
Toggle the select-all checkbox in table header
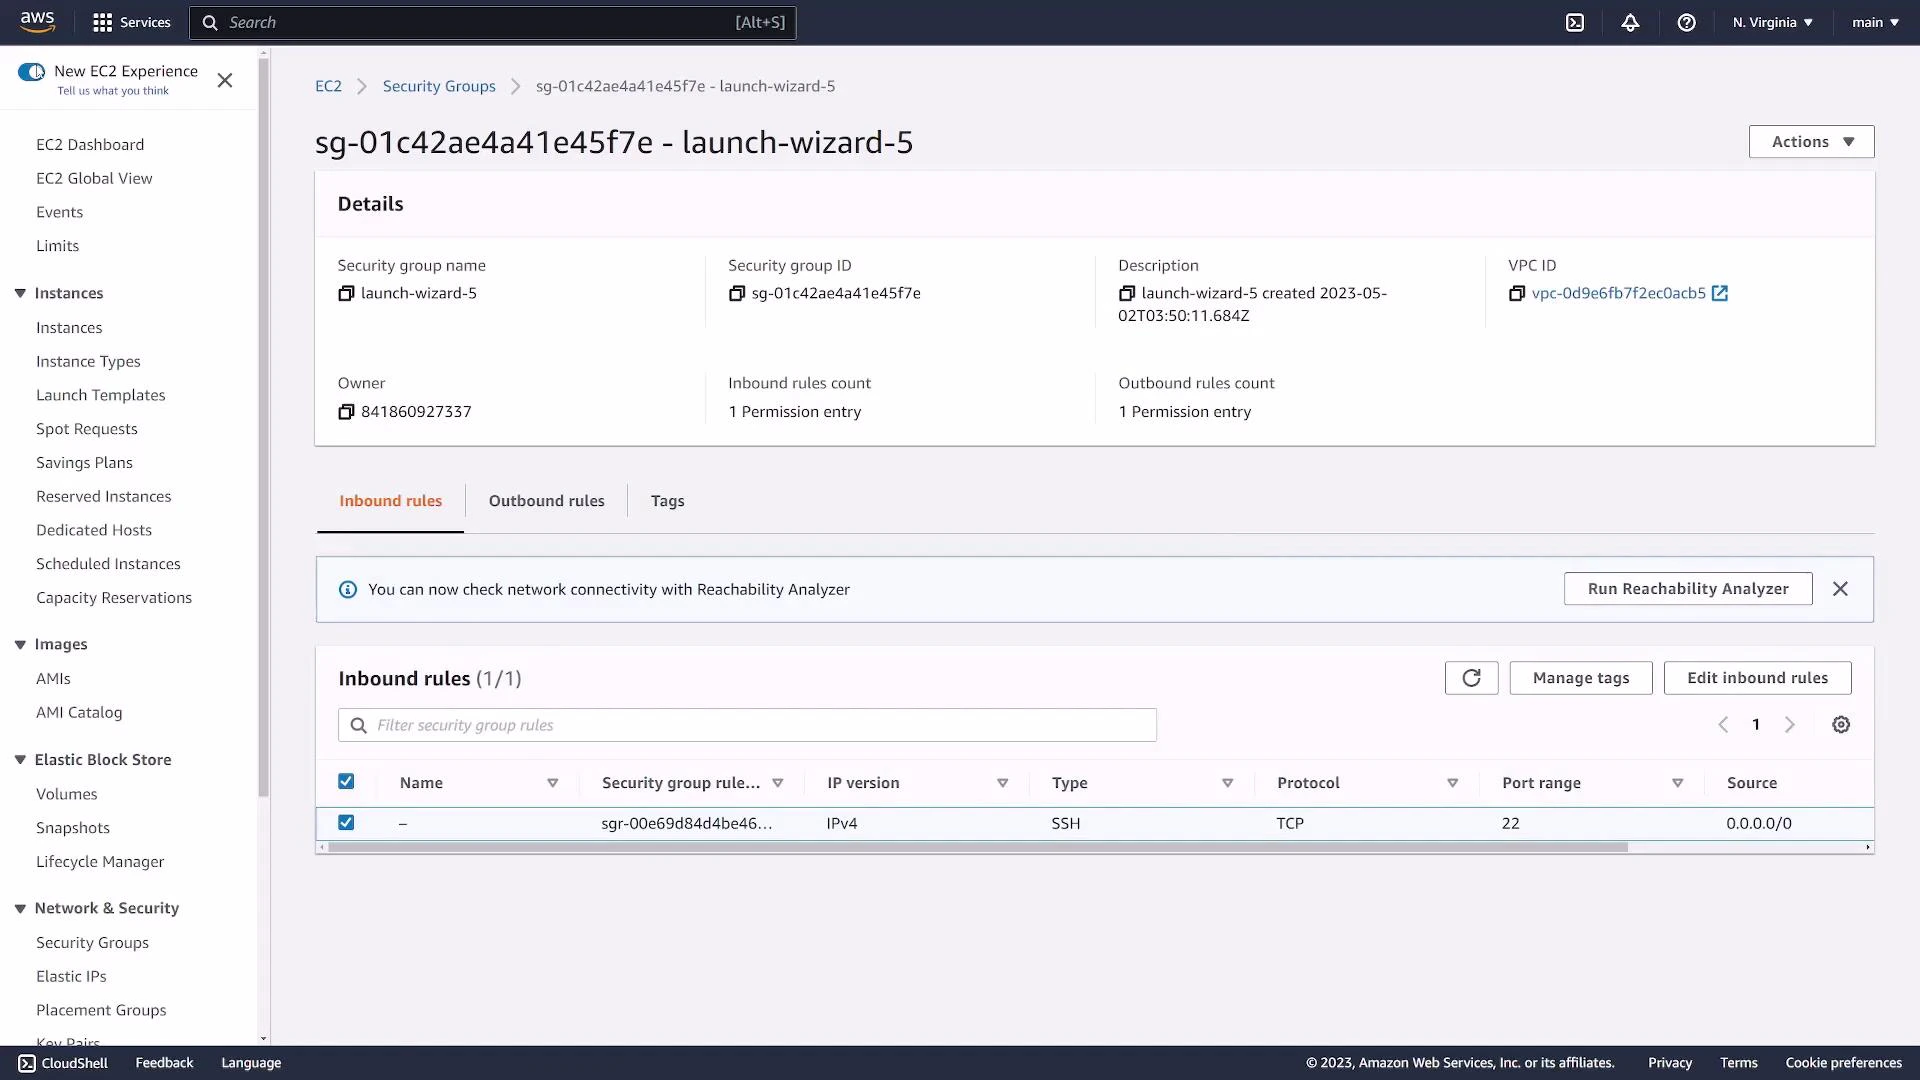346,781
